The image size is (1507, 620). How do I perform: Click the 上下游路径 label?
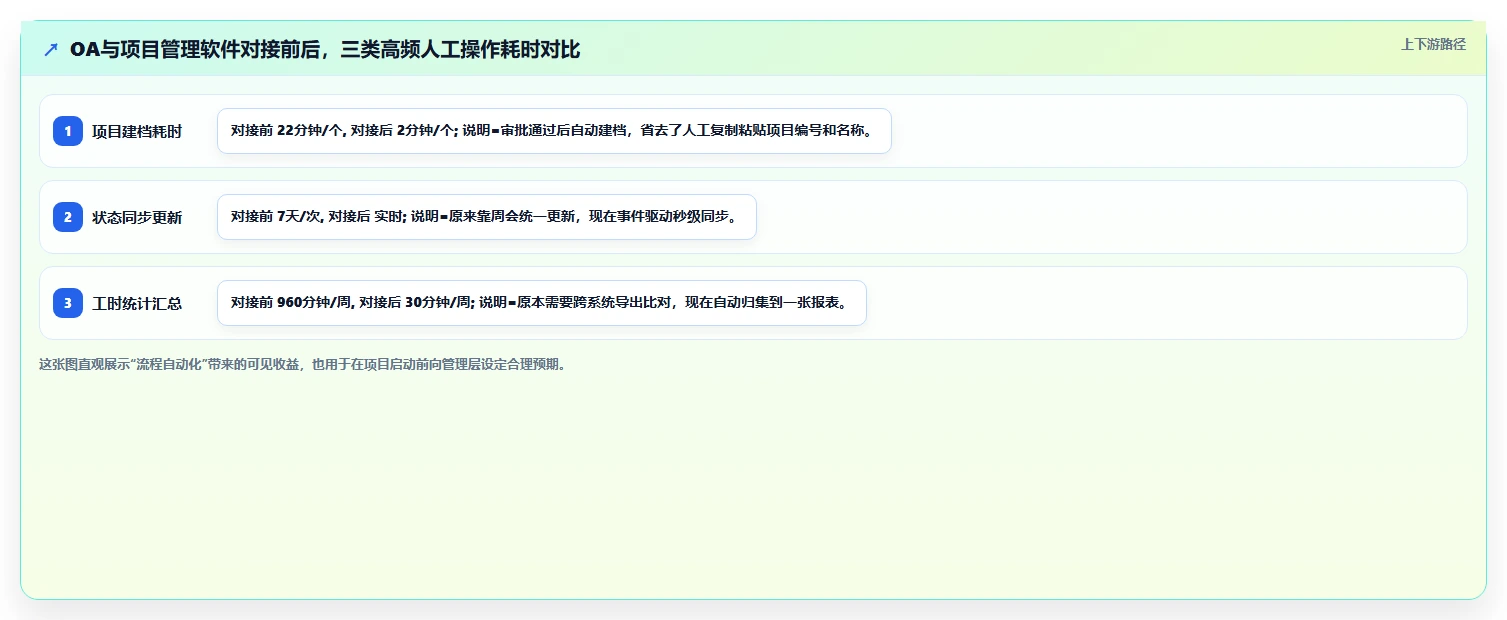coord(1433,44)
